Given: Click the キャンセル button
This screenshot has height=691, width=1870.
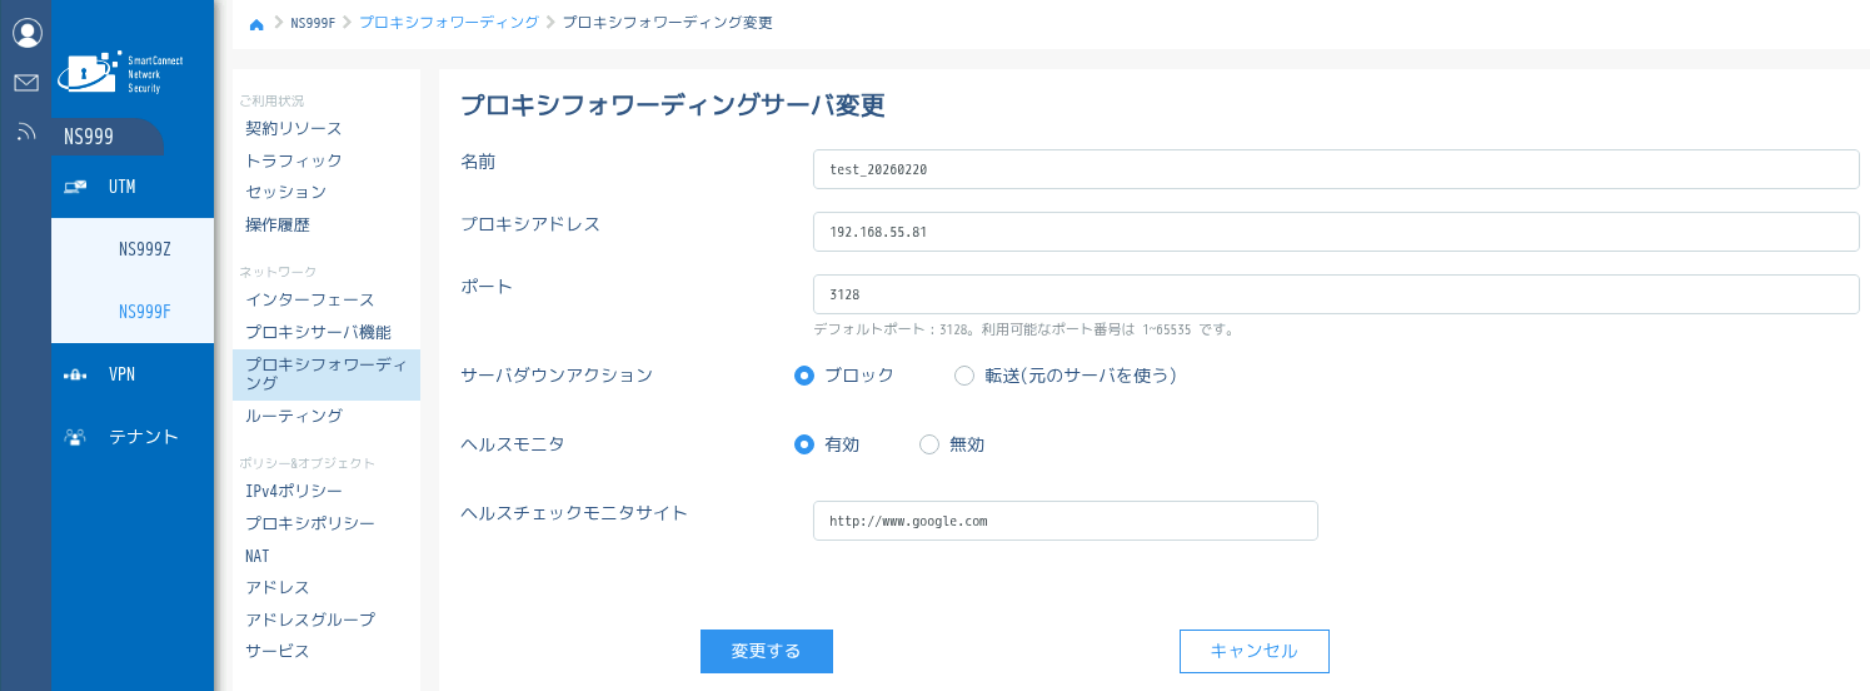Looking at the screenshot, I should (1254, 651).
